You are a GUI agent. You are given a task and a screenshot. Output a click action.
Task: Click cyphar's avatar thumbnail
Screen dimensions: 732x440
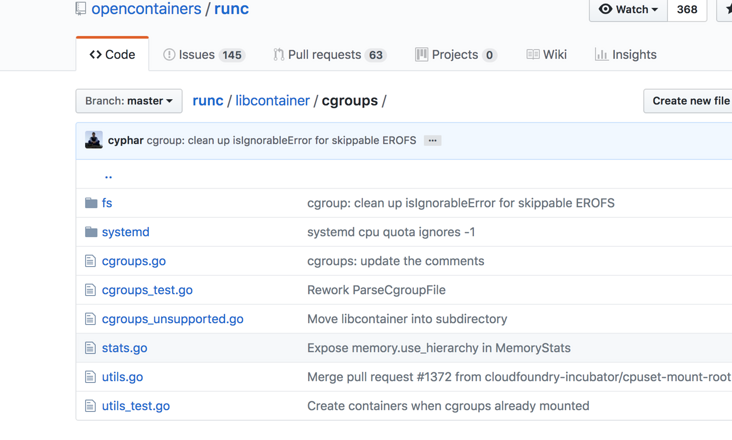pos(94,140)
